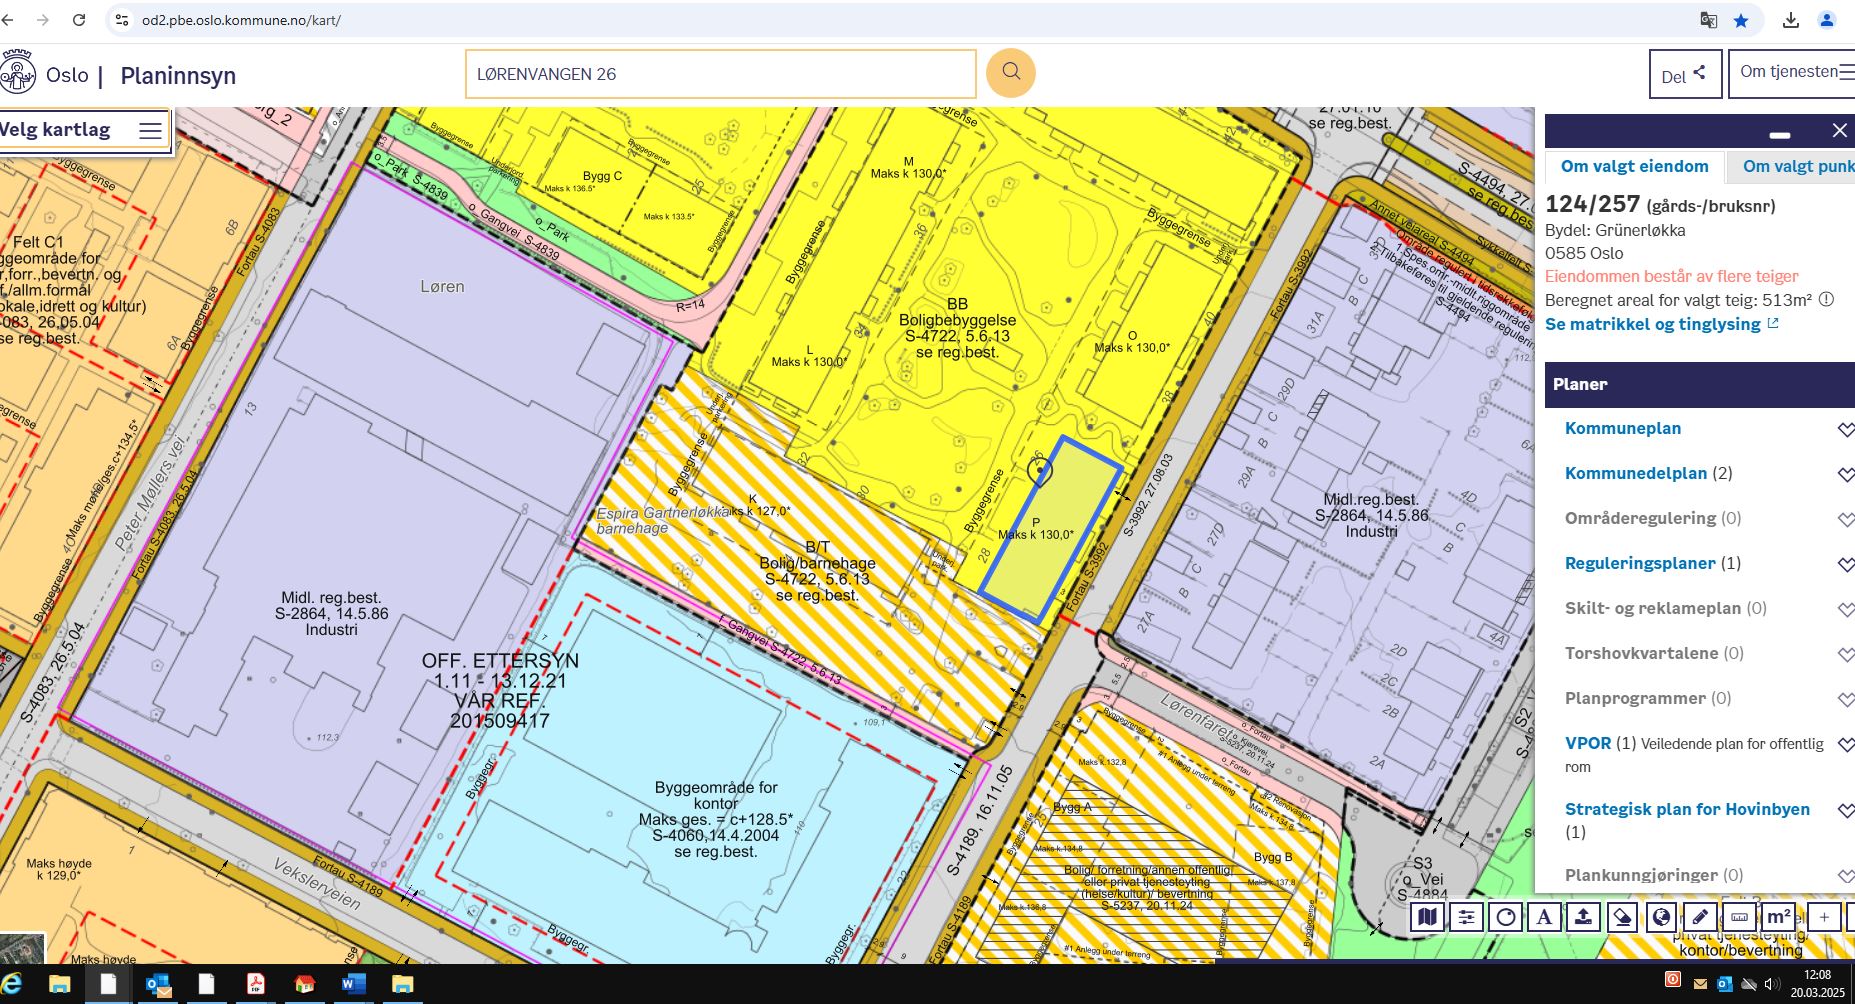Switch to the Om valgt eiendom tab

(x=1634, y=166)
